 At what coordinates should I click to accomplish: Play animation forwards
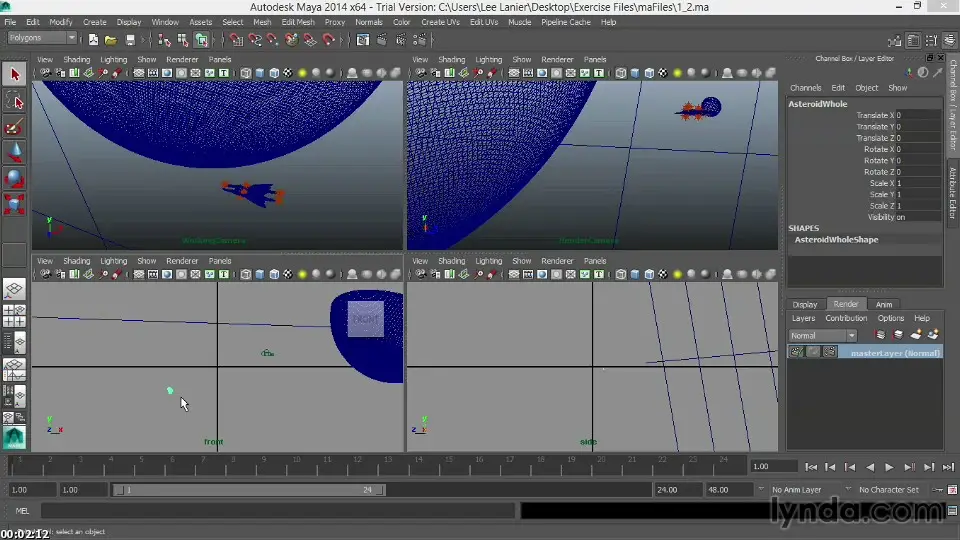pos(889,467)
